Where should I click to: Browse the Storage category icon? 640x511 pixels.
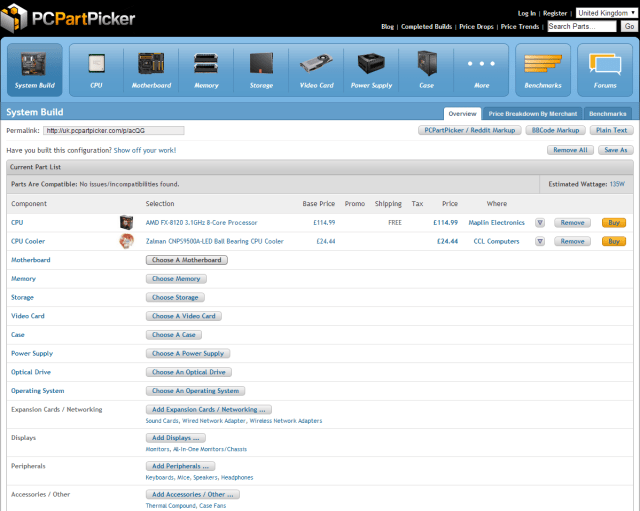pyautogui.click(x=261, y=70)
